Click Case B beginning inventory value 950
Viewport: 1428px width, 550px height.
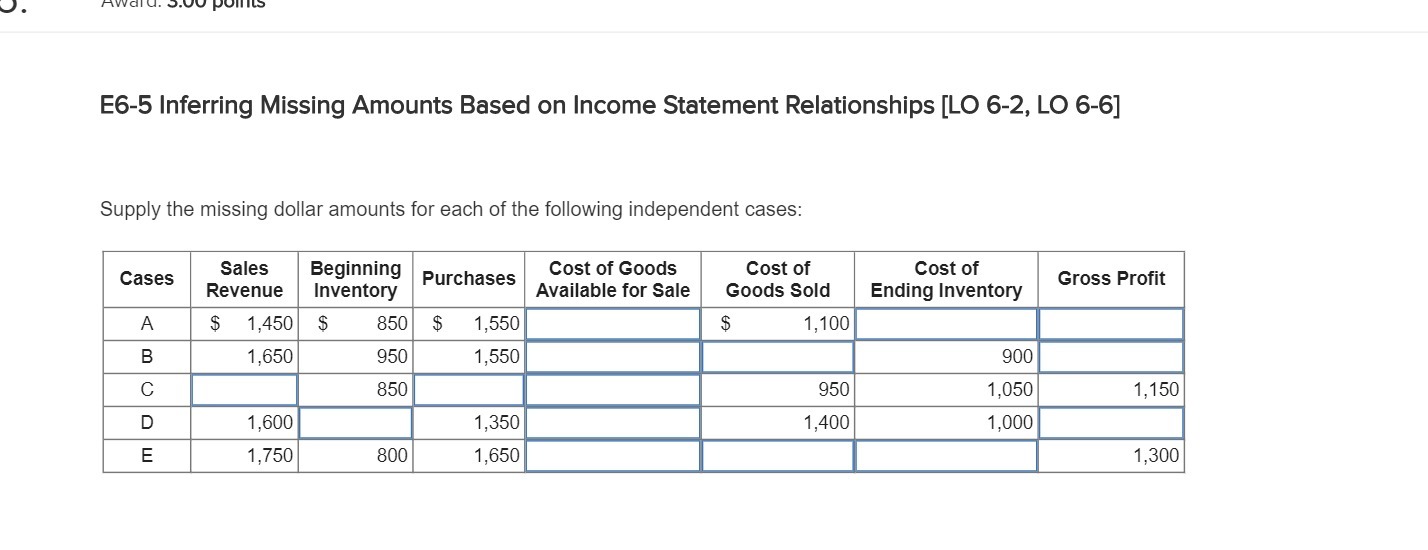coord(392,356)
